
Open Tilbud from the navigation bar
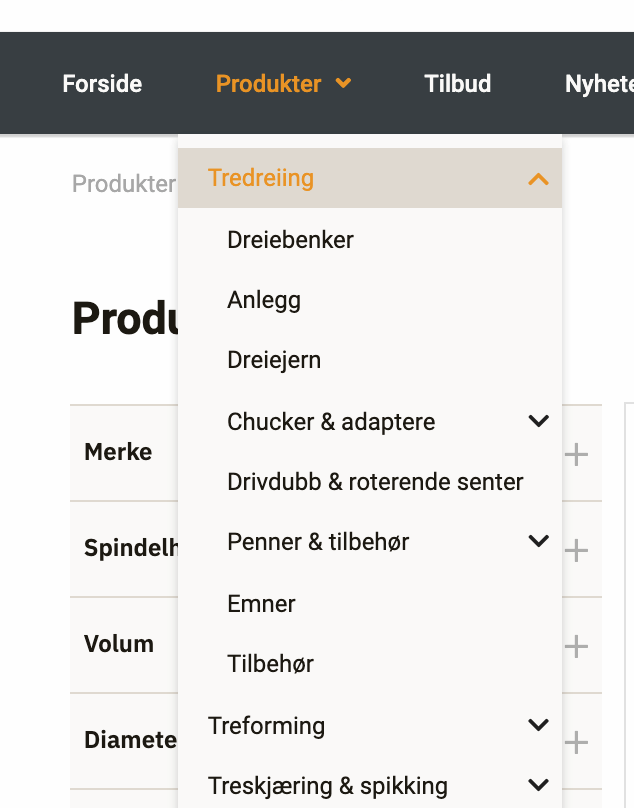[458, 84]
